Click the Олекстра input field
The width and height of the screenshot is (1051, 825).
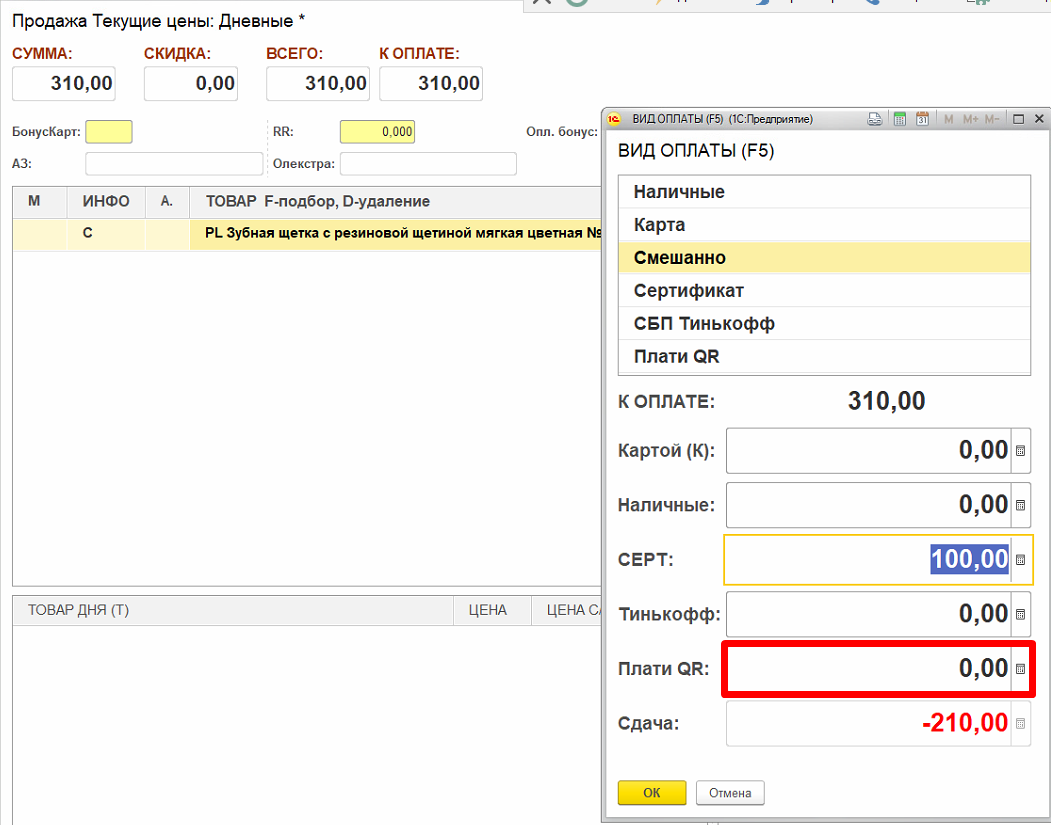428,164
